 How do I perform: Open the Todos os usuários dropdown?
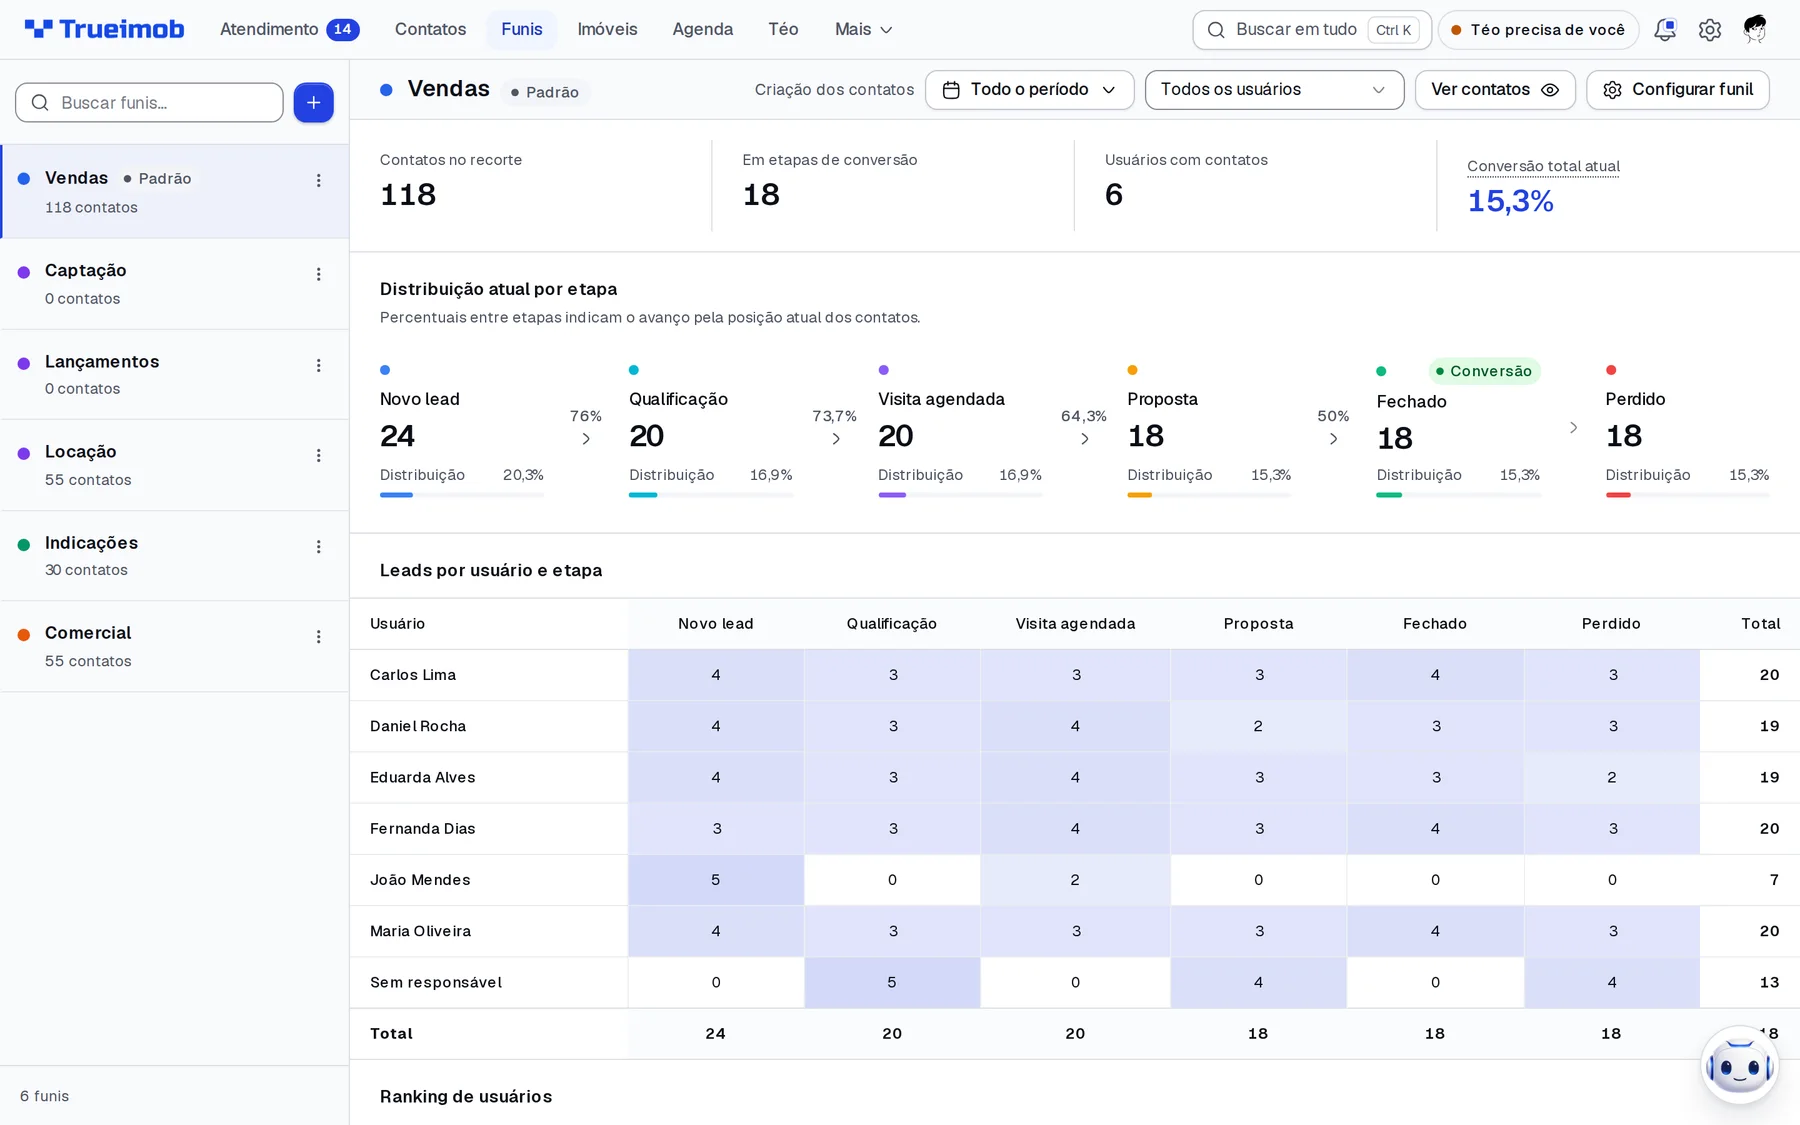1274,90
